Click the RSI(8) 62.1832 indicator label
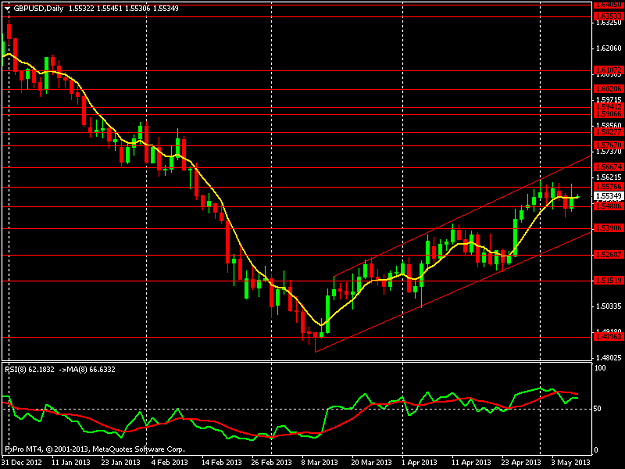Screen dimensions: 625x469 (29, 369)
